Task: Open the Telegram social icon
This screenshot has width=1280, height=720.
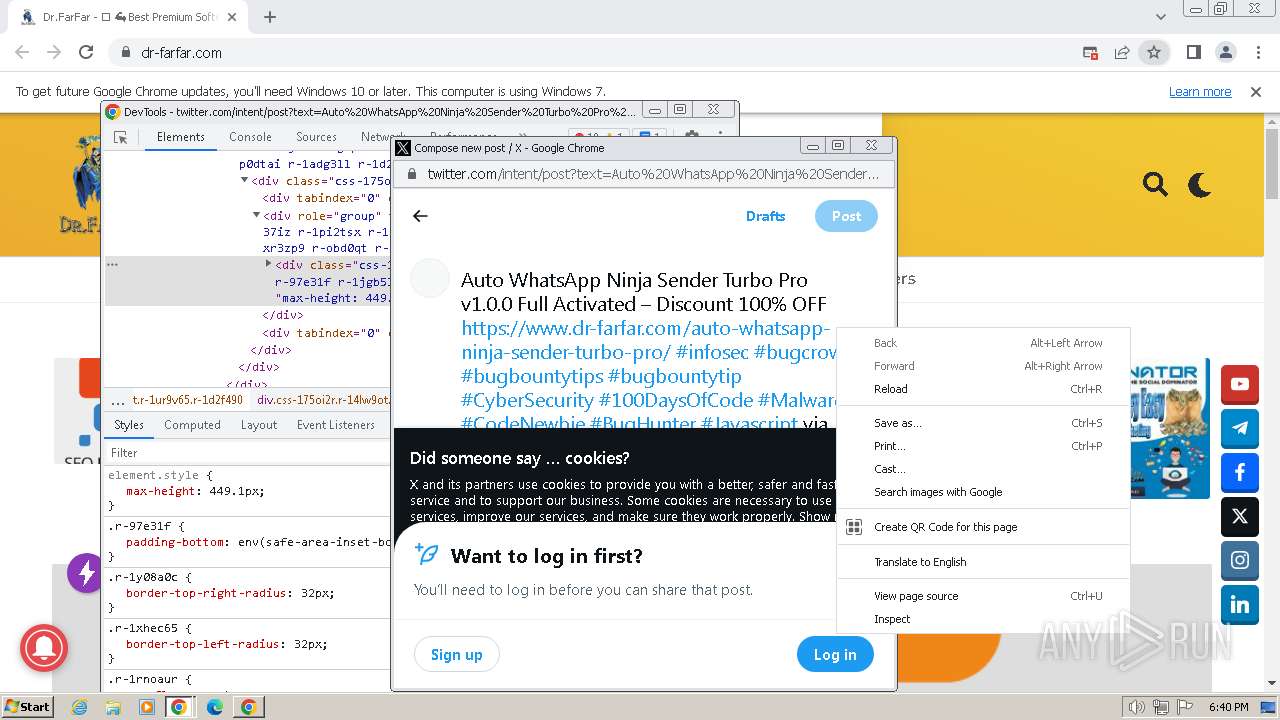Action: point(1240,428)
